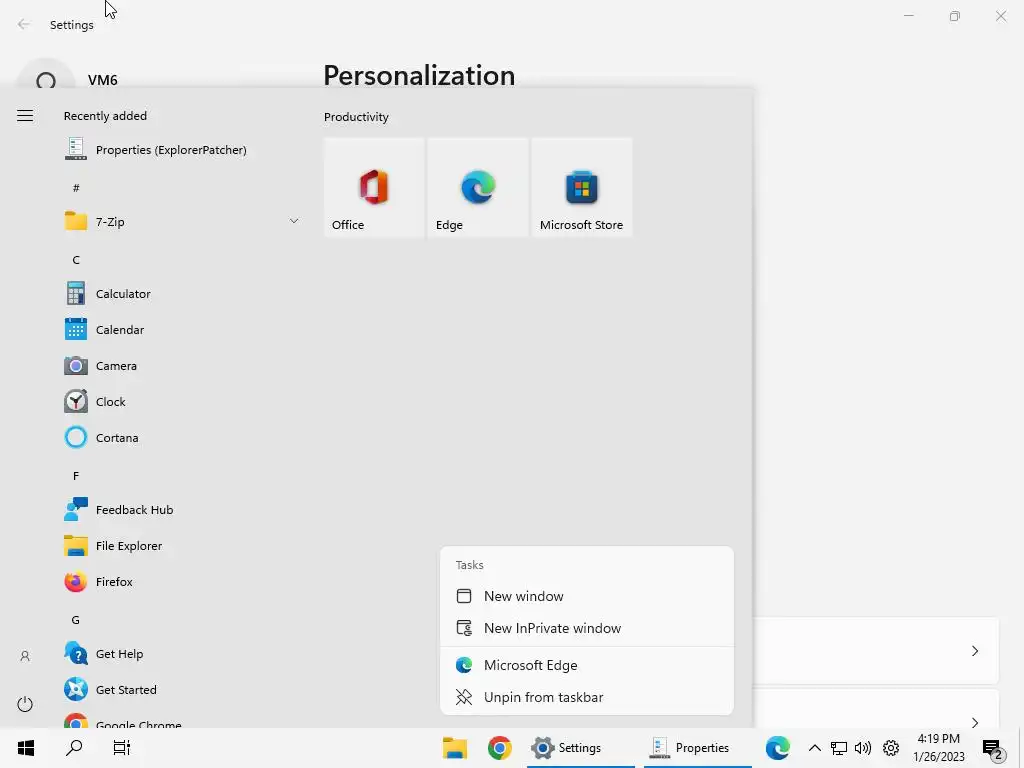Click the Edge tile in Productivity
The image size is (1024, 768).
point(478,187)
